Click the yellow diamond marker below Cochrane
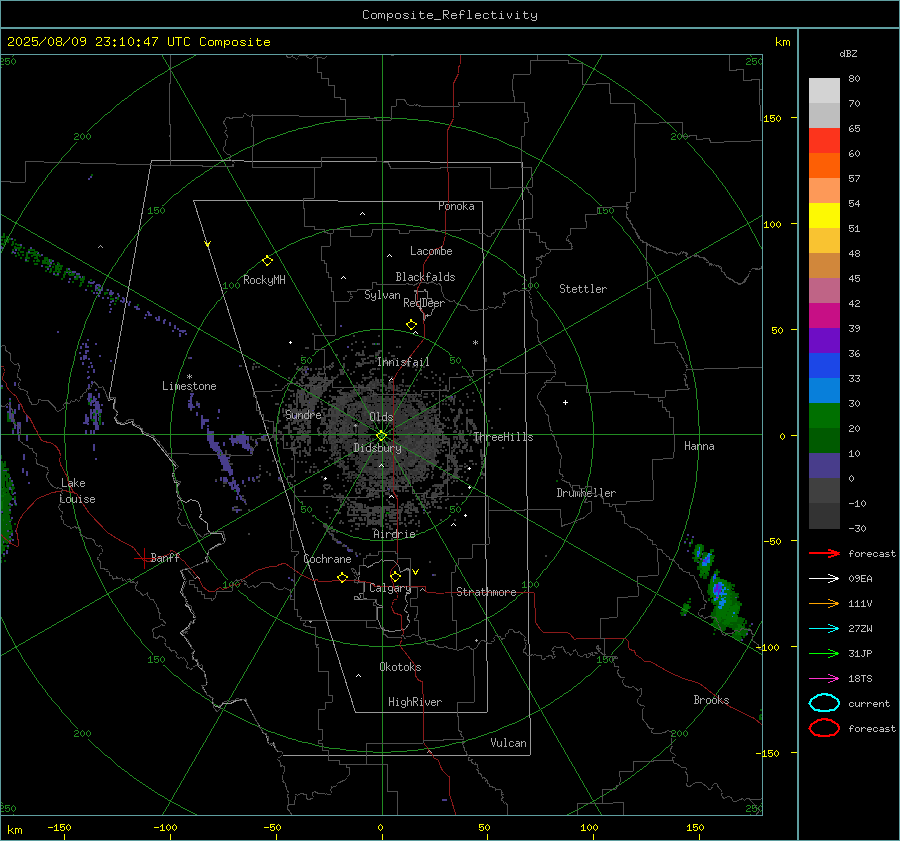Image resolution: width=900 pixels, height=841 pixels. [343, 578]
